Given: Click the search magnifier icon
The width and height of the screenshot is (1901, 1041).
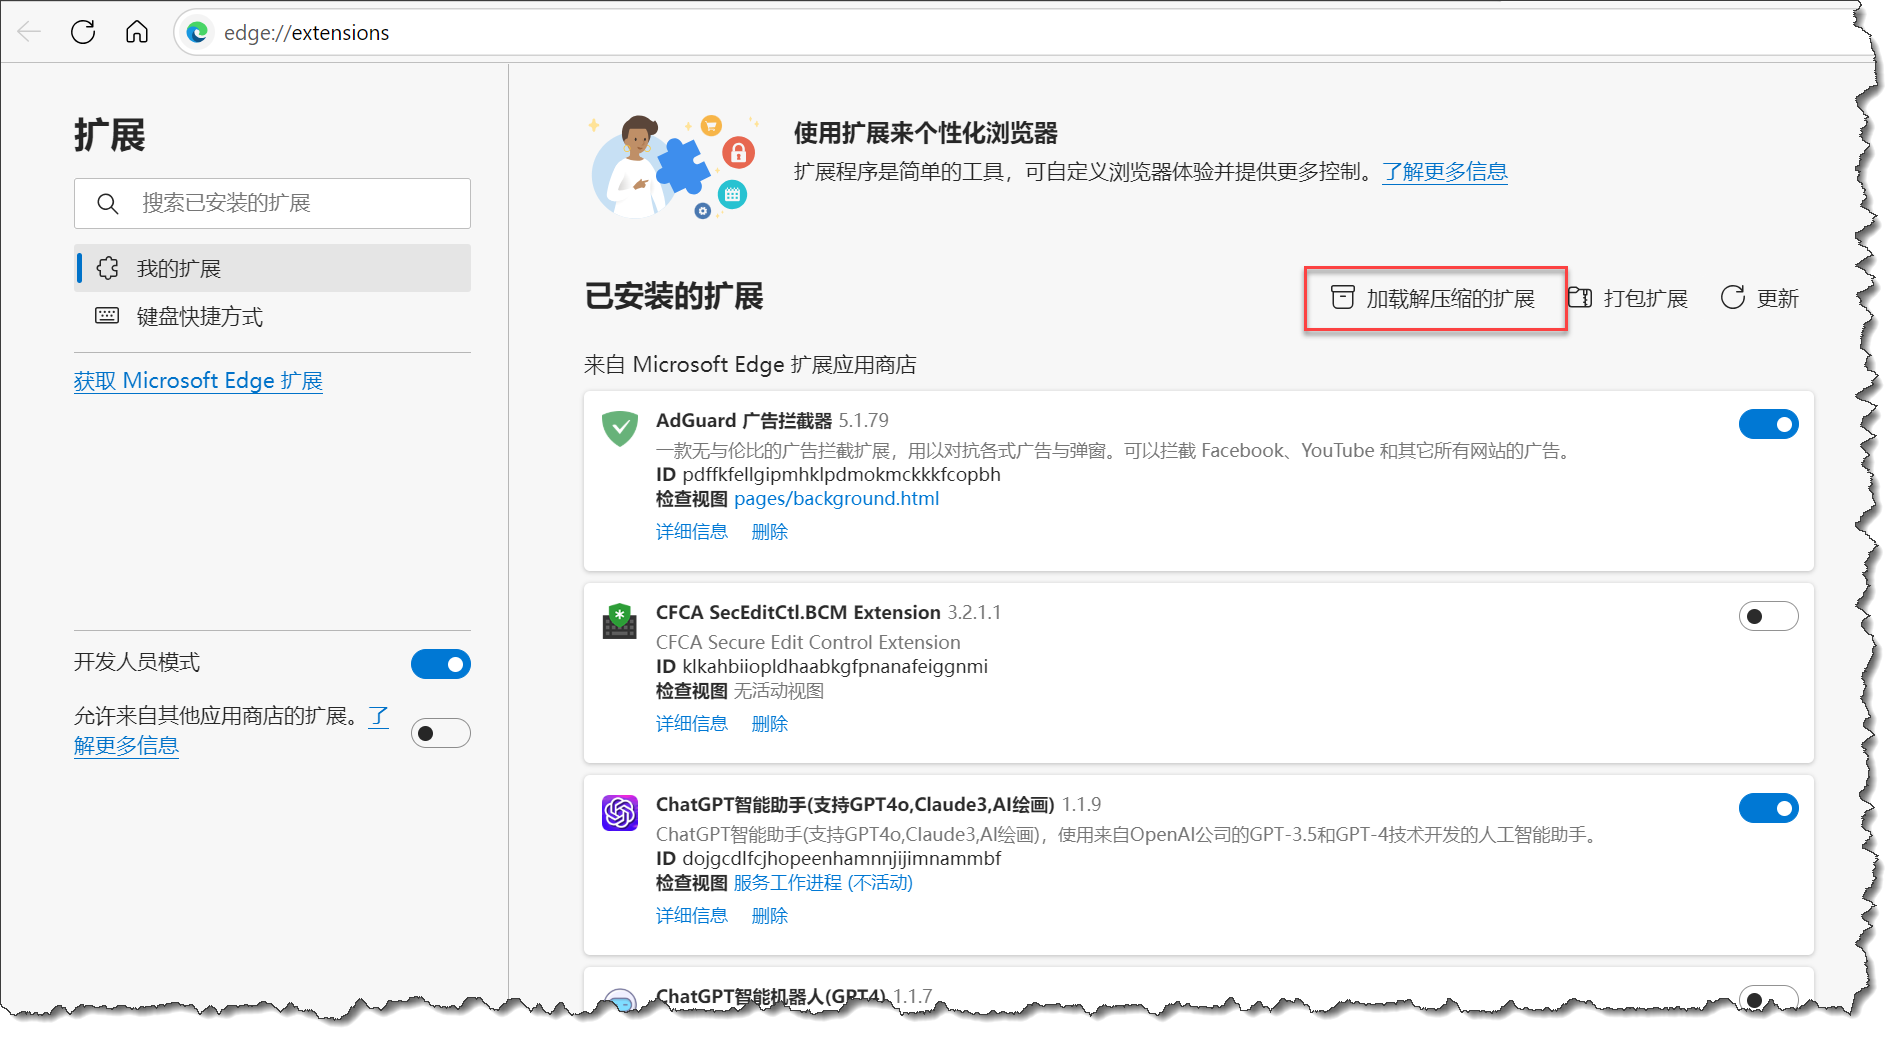Looking at the screenshot, I should [107, 204].
